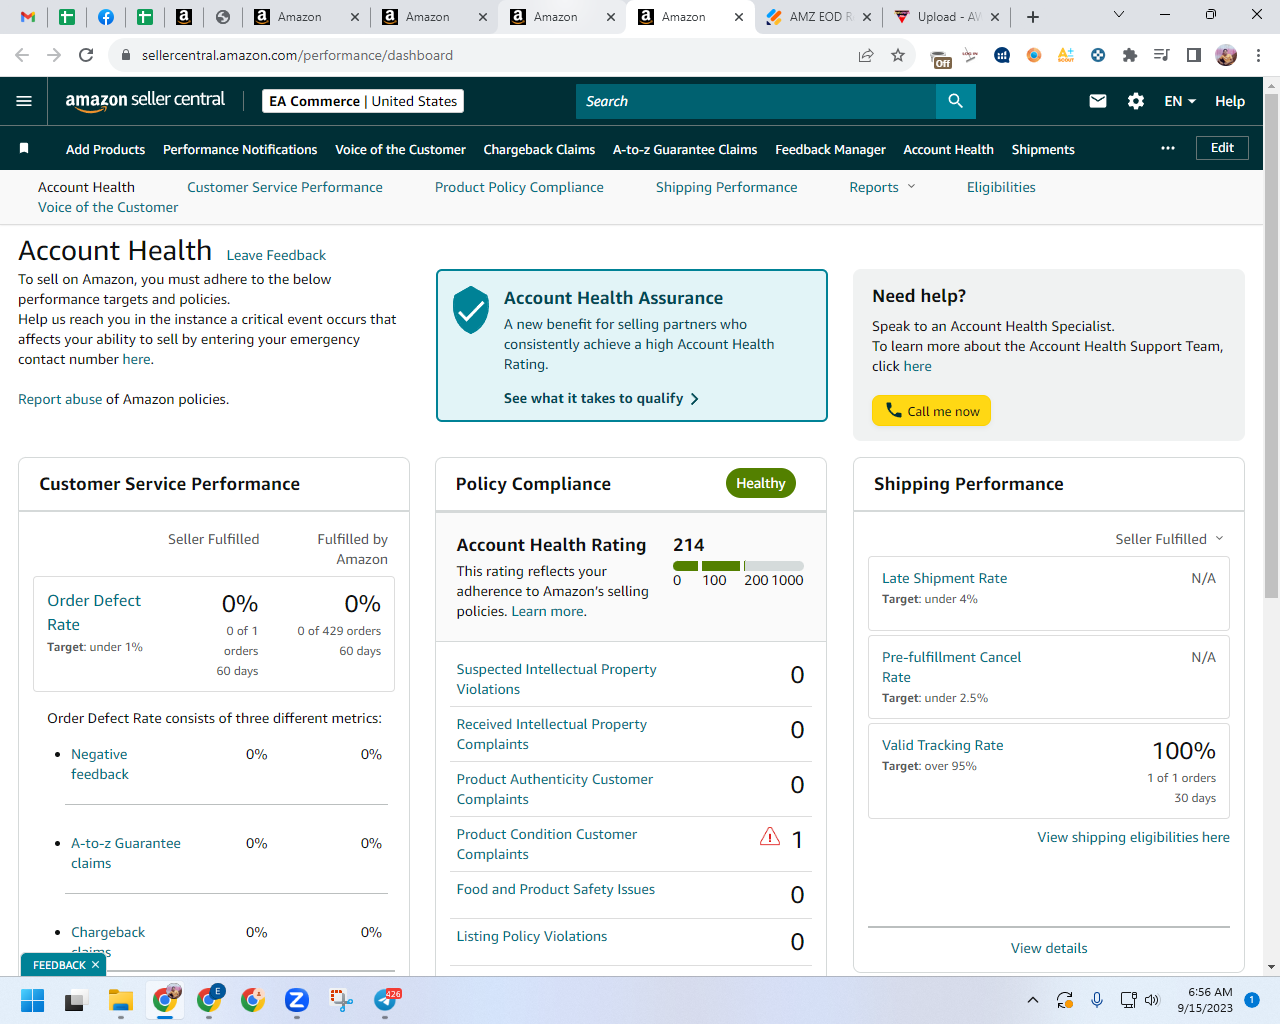Open the Late Shipment Rate link

click(x=944, y=578)
